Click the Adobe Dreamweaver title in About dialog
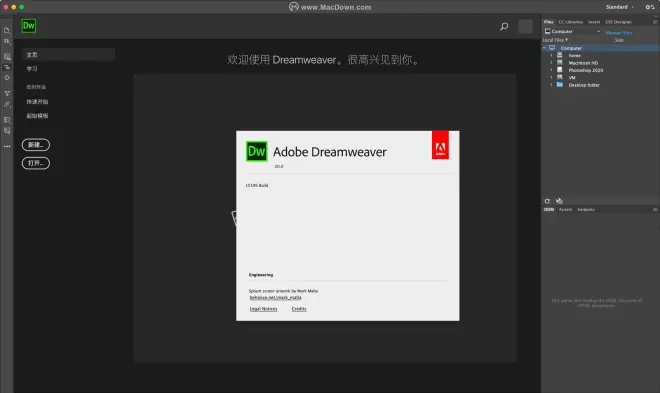The image size is (660, 393). [x=330, y=152]
